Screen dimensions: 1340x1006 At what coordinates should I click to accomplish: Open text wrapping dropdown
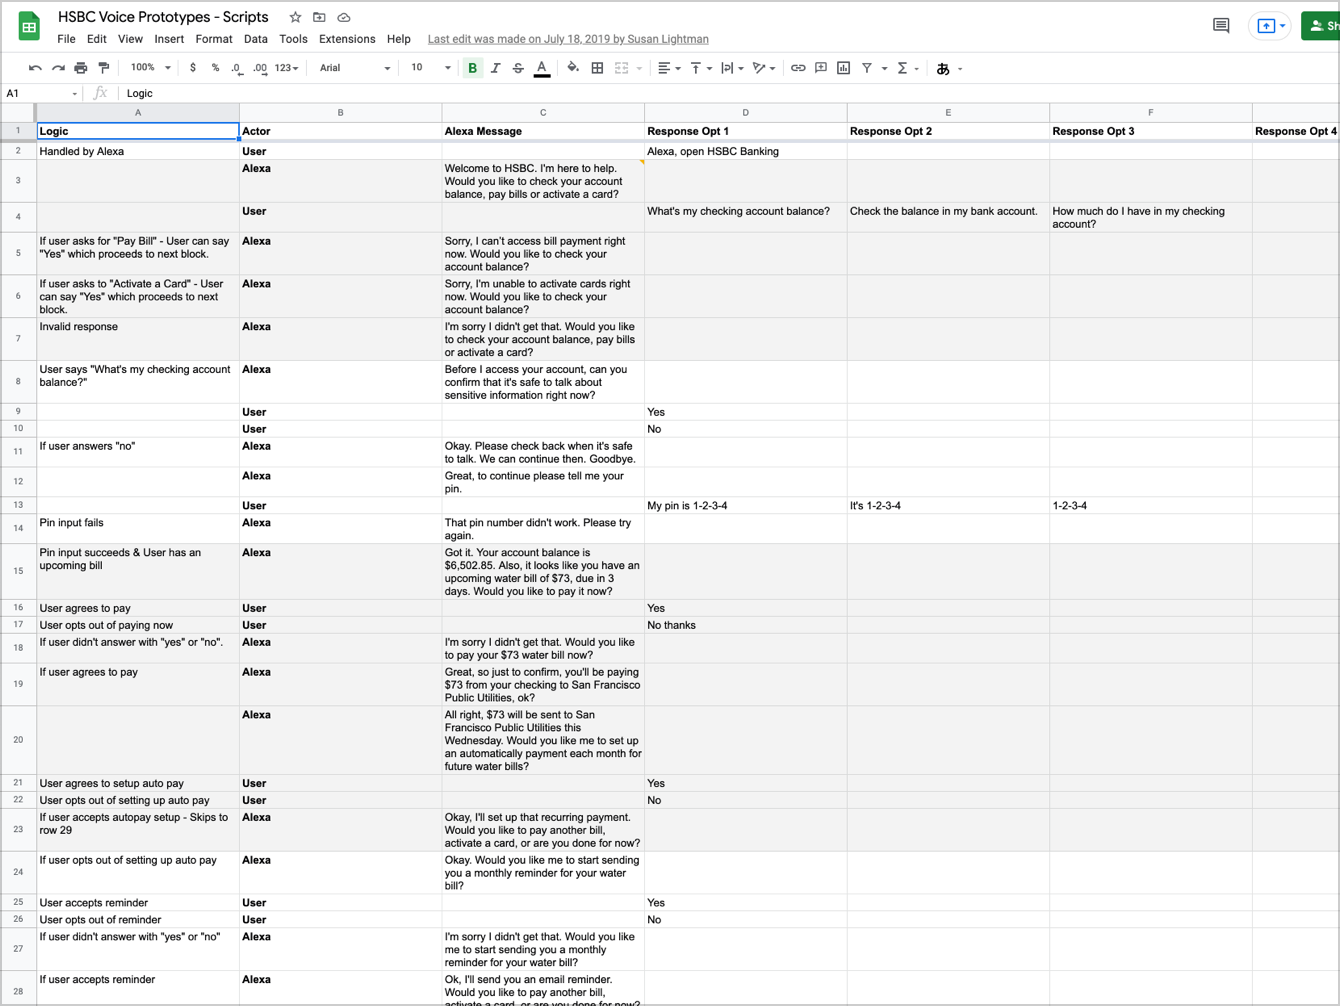click(x=732, y=68)
